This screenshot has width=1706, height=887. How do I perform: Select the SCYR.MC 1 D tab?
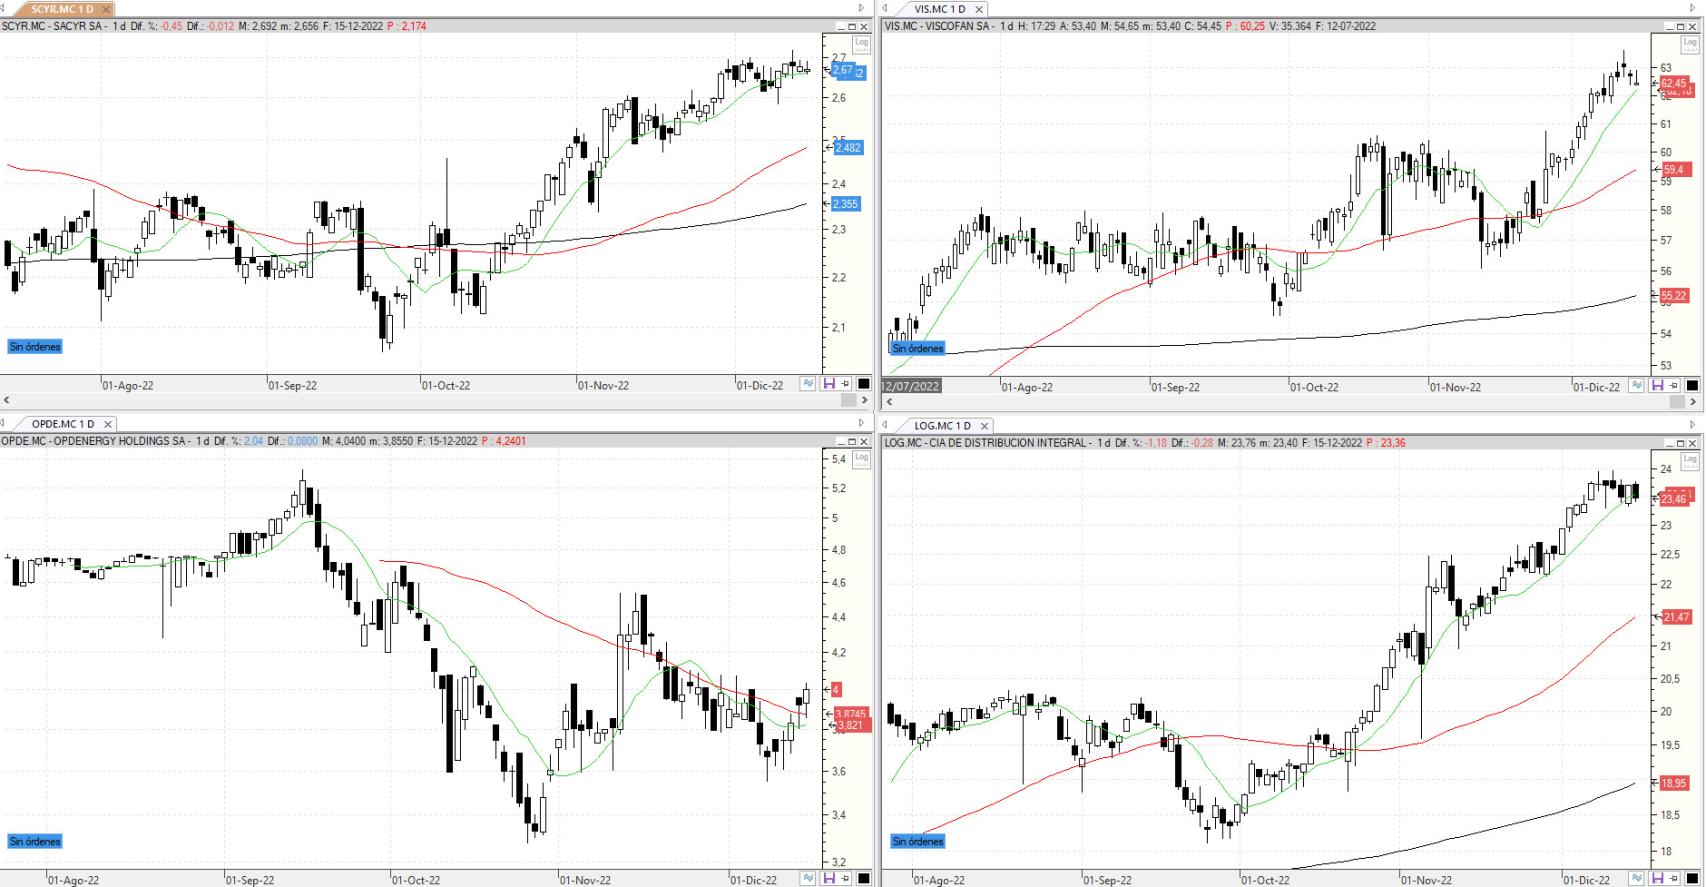pyautogui.click(x=62, y=9)
